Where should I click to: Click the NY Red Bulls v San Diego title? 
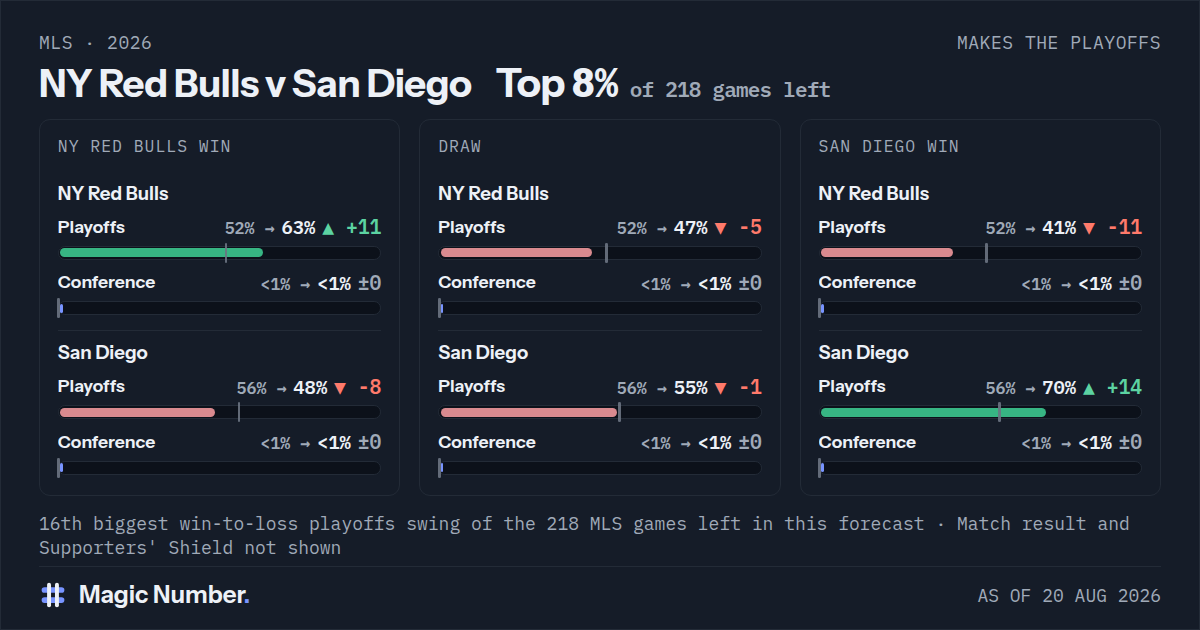click(255, 84)
